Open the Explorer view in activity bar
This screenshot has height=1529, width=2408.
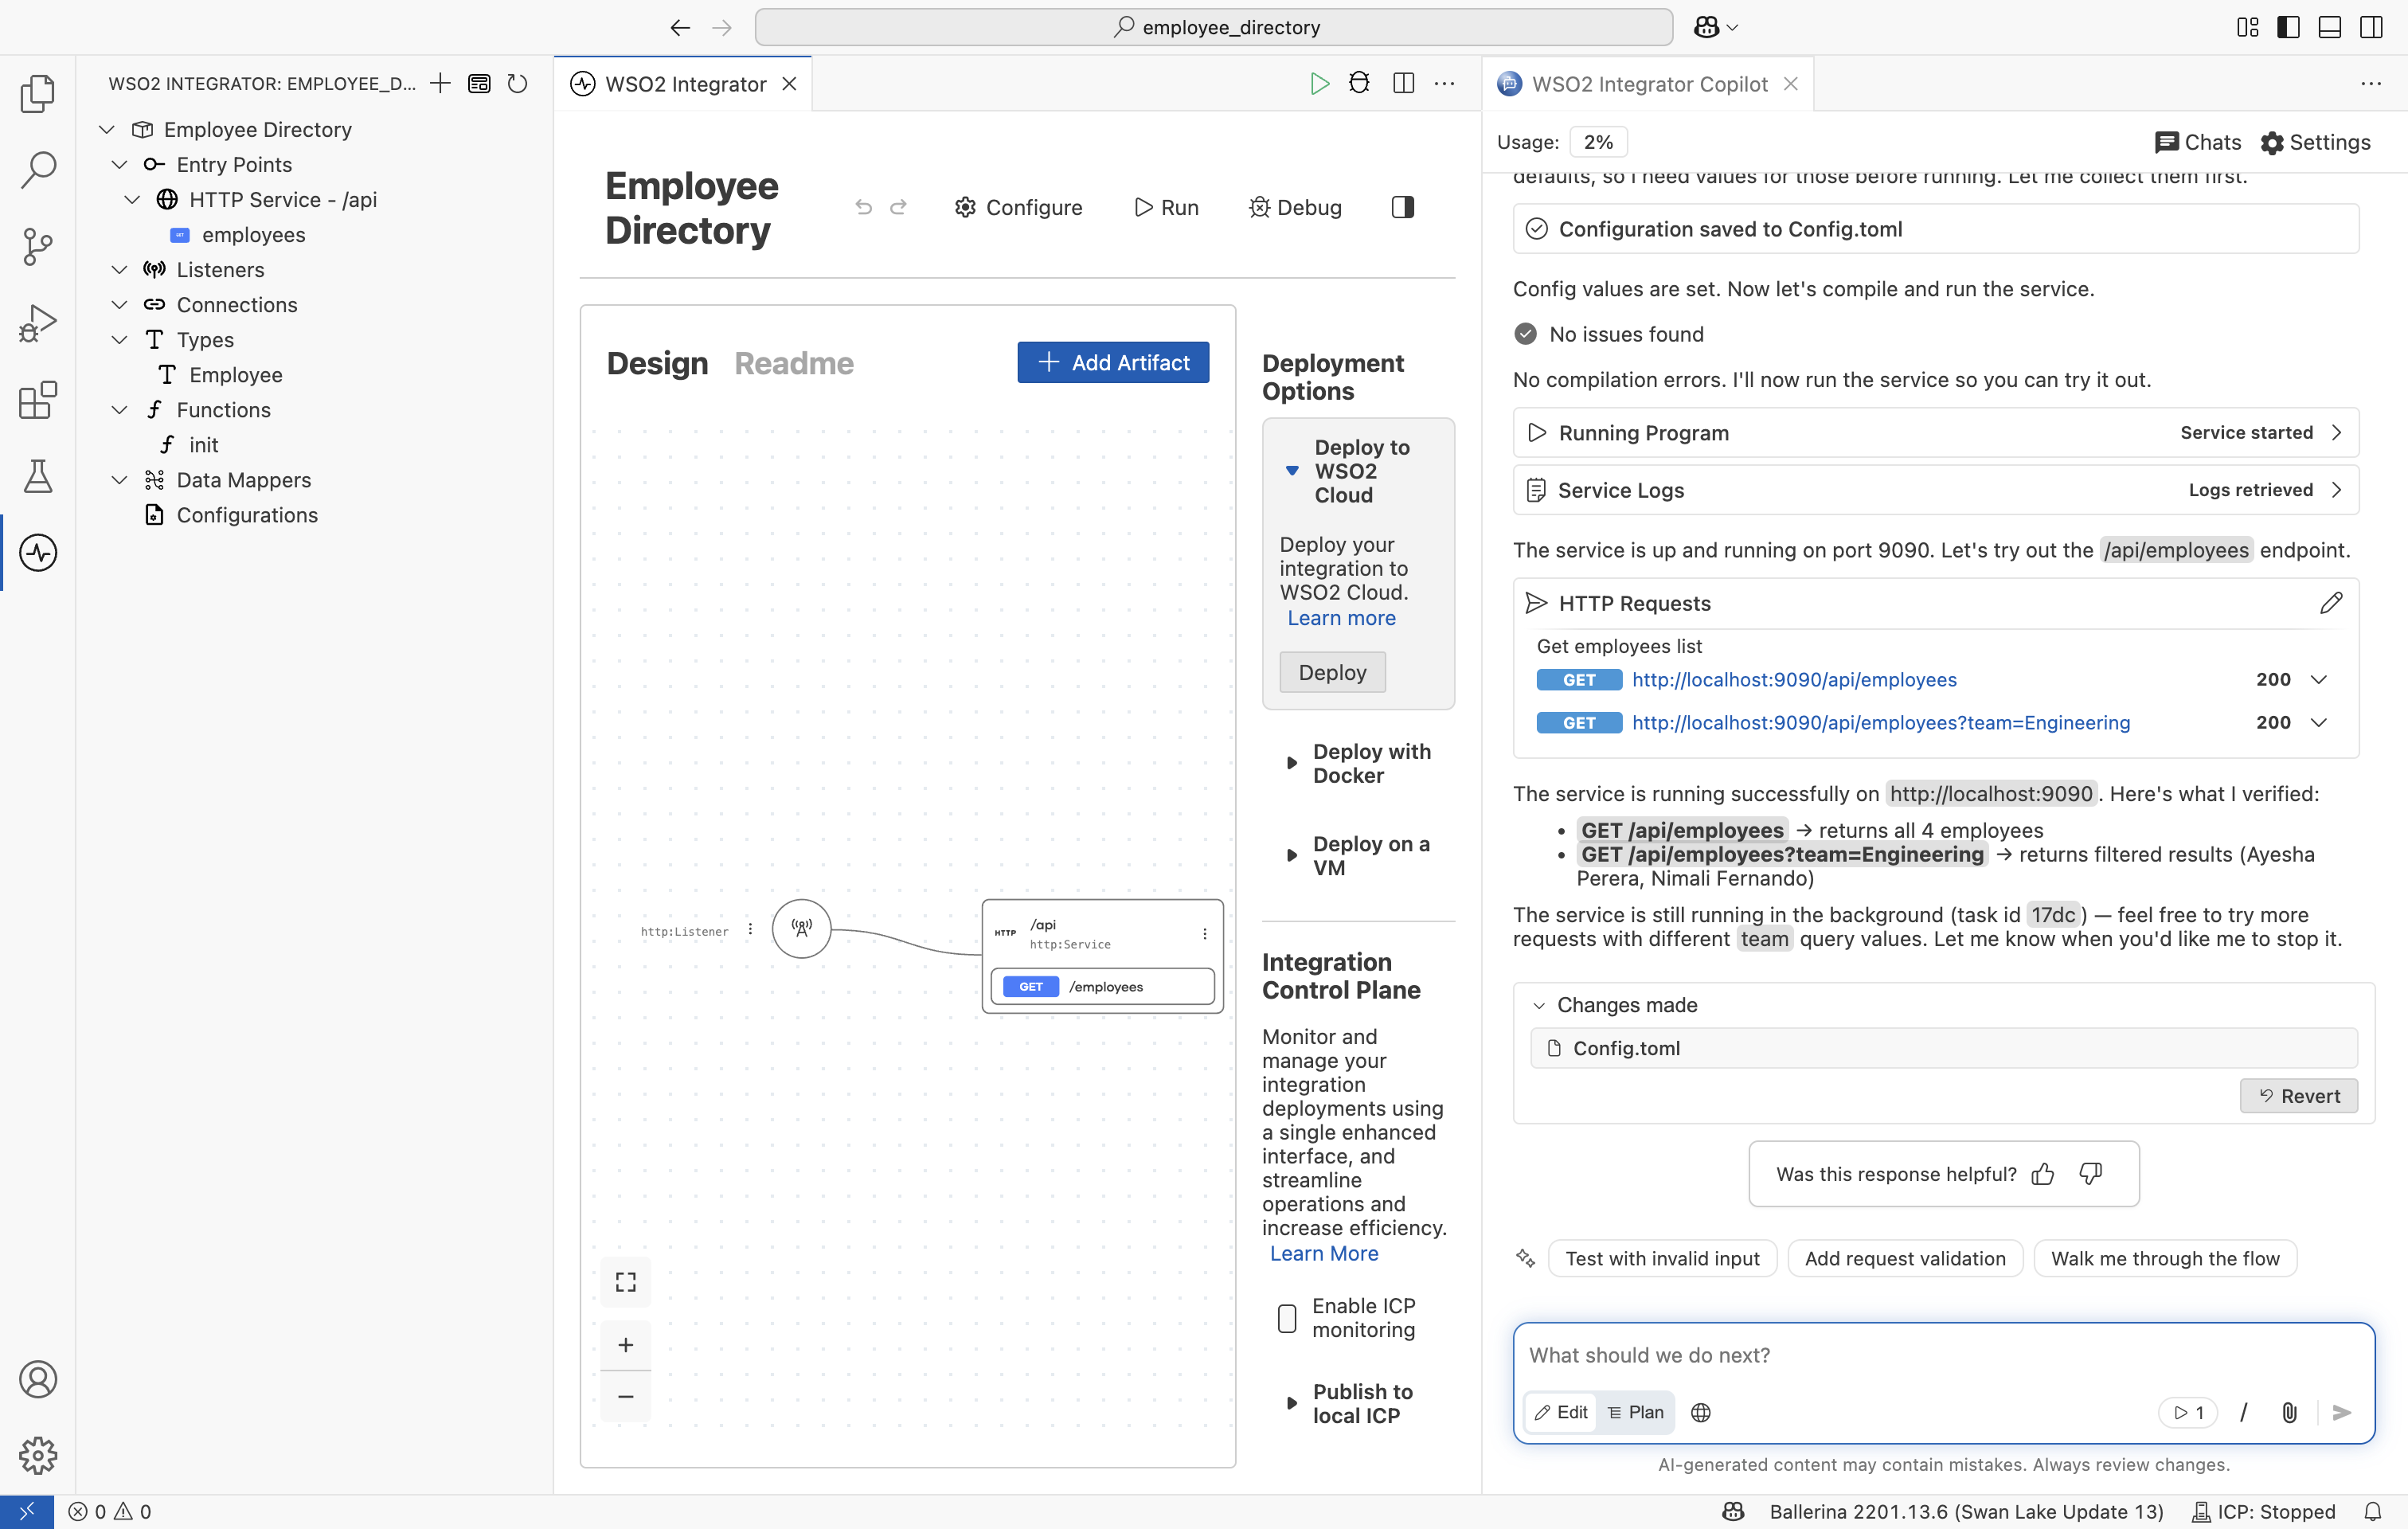[x=38, y=94]
